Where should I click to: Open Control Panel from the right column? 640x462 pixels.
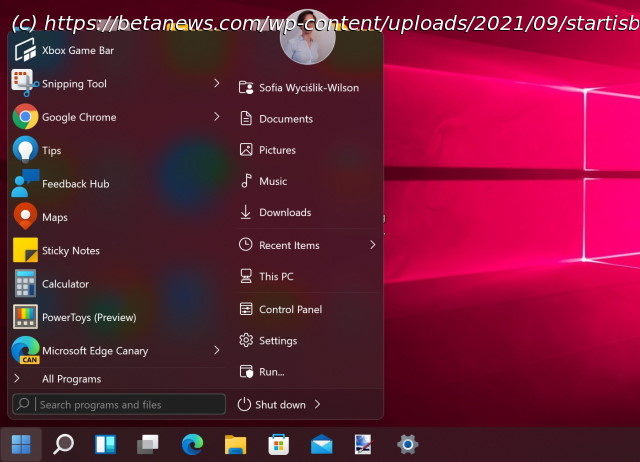pyautogui.click(x=290, y=310)
